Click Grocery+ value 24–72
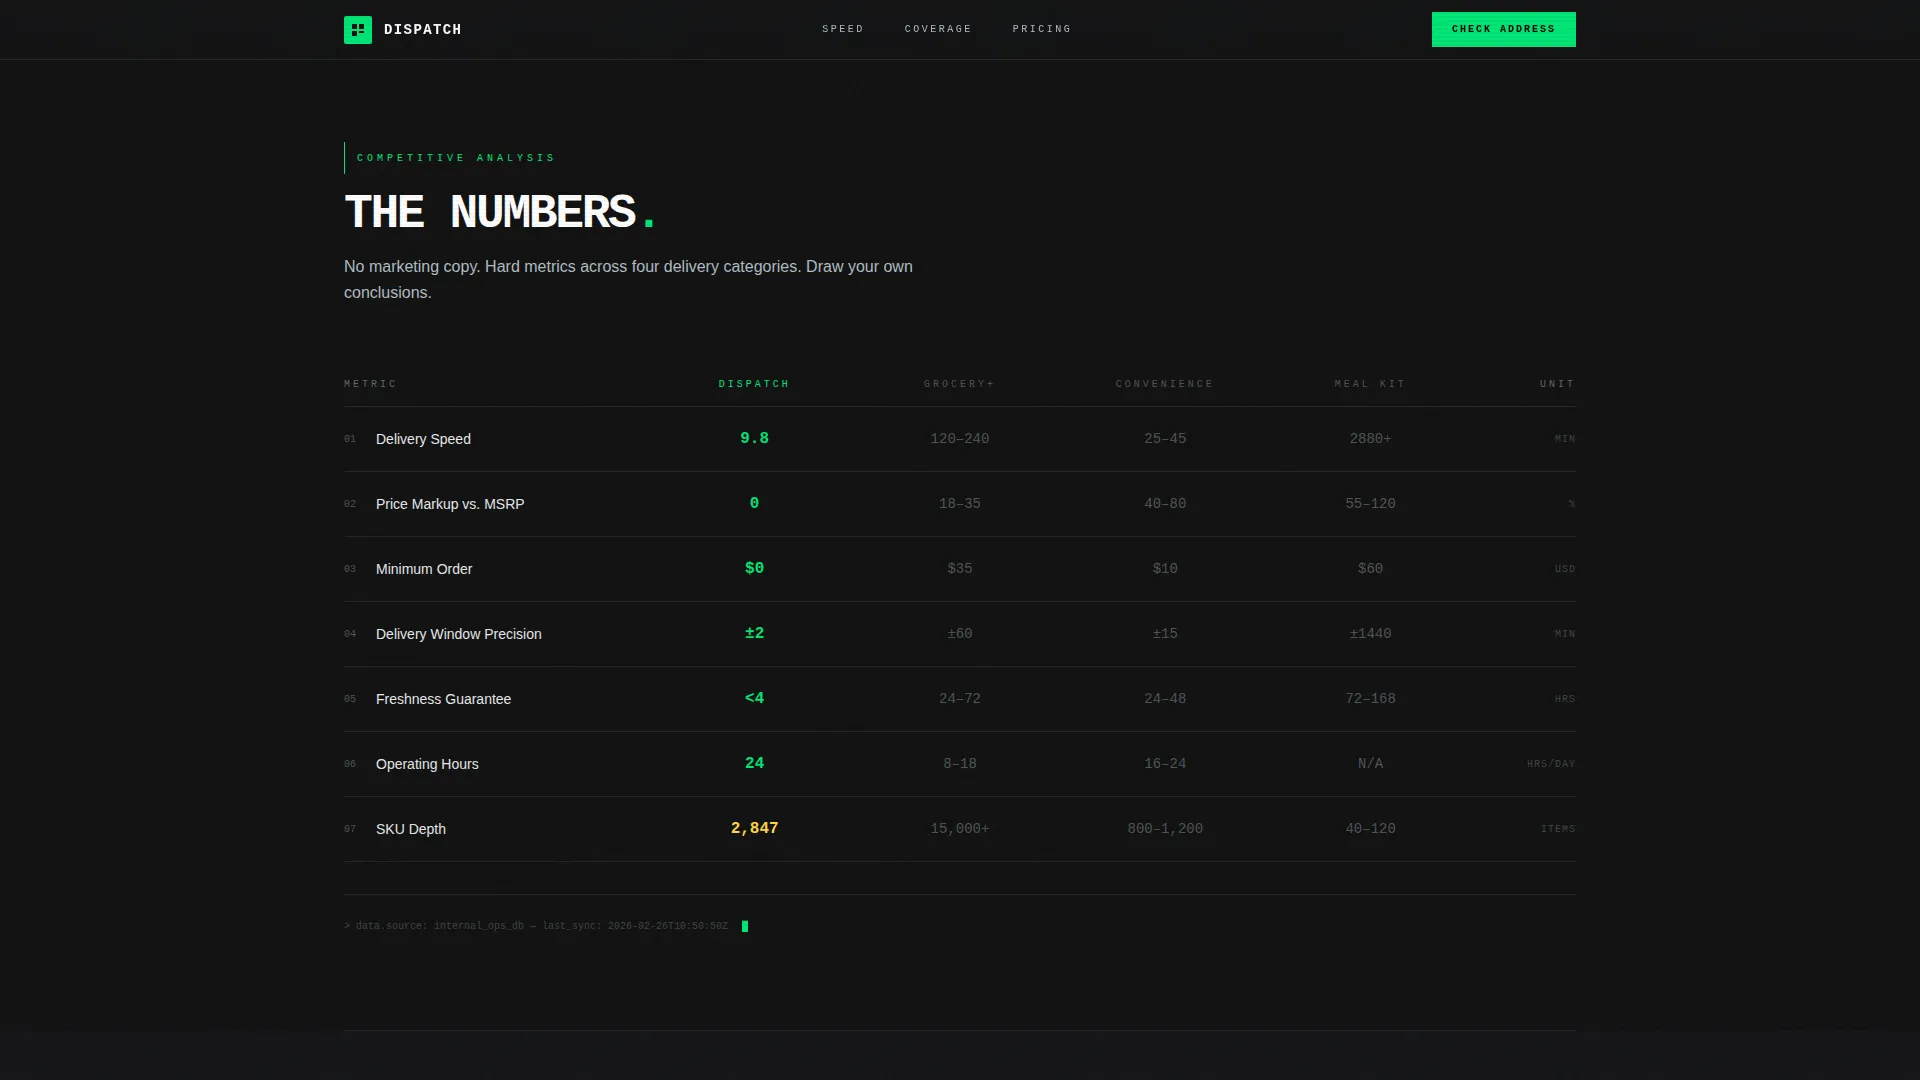 point(959,699)
